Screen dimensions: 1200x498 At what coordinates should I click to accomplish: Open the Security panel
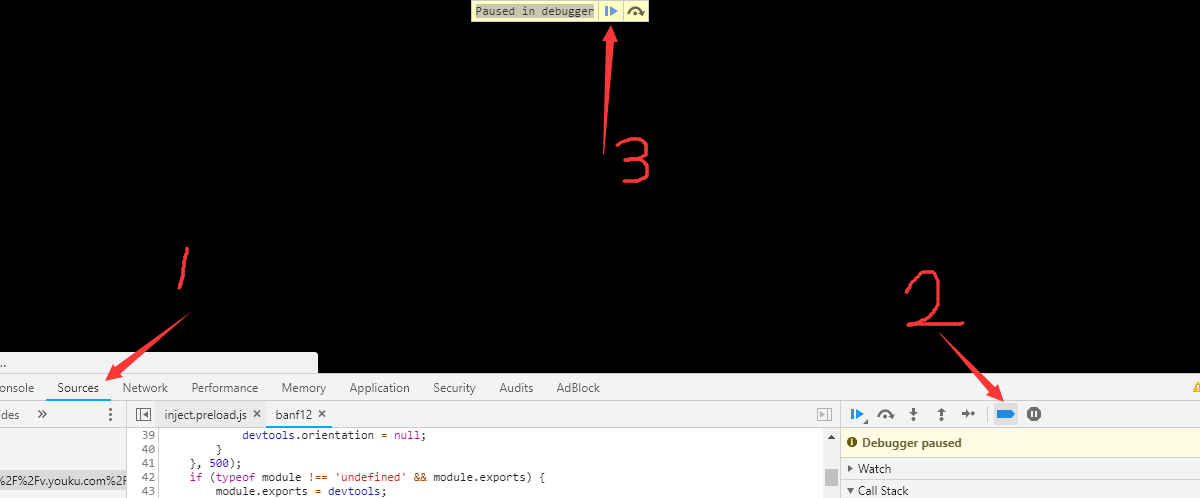(x=454, y=388)
